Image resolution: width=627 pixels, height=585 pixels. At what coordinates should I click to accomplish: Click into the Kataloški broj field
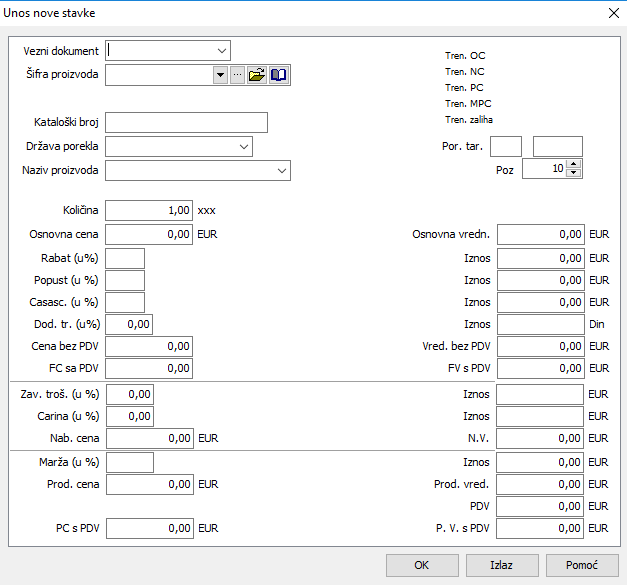[x=186, y=122]
